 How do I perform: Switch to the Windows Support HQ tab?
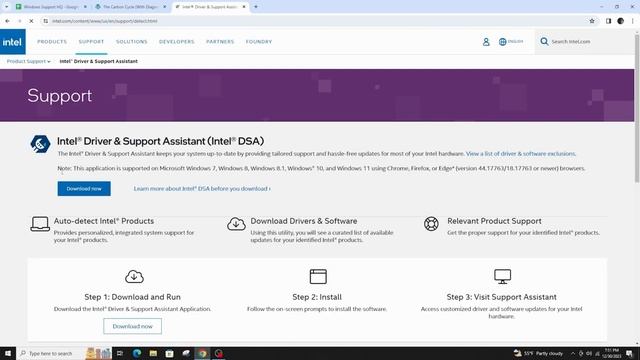51,7
